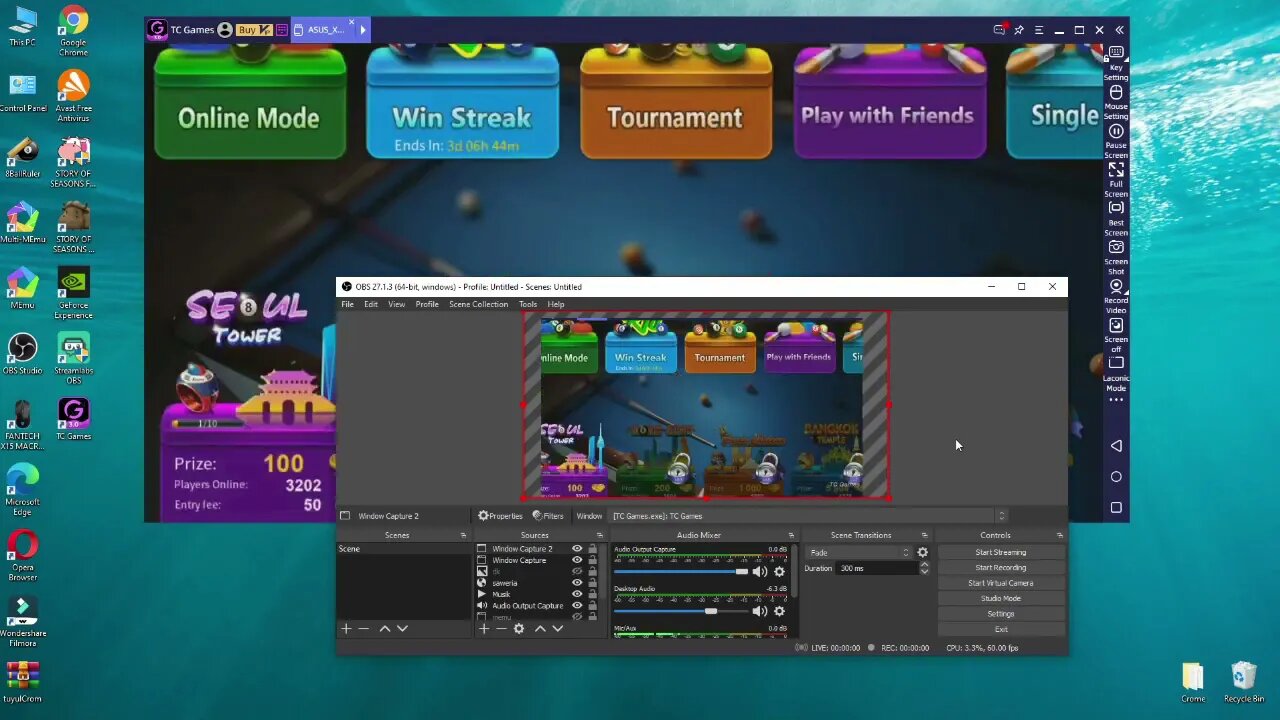The image size is (1280, 720).
Task: Open OBS Profile menu
Action: coord(427,304)
